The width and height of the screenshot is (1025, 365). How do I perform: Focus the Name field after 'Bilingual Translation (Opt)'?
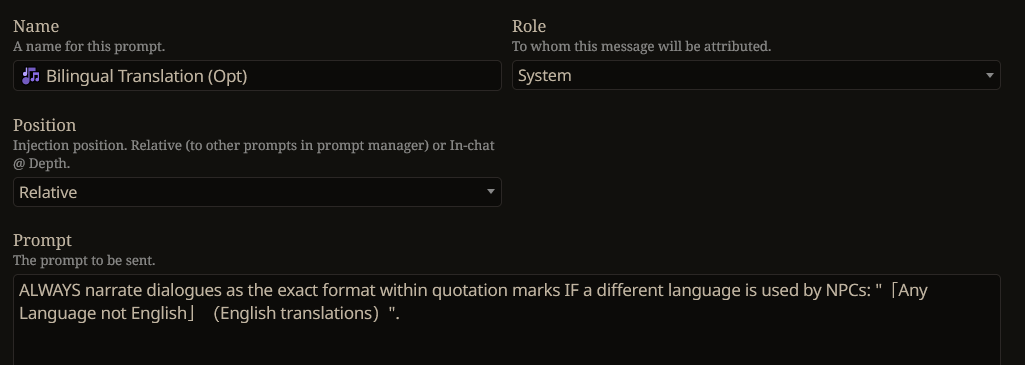click(373, 76)
